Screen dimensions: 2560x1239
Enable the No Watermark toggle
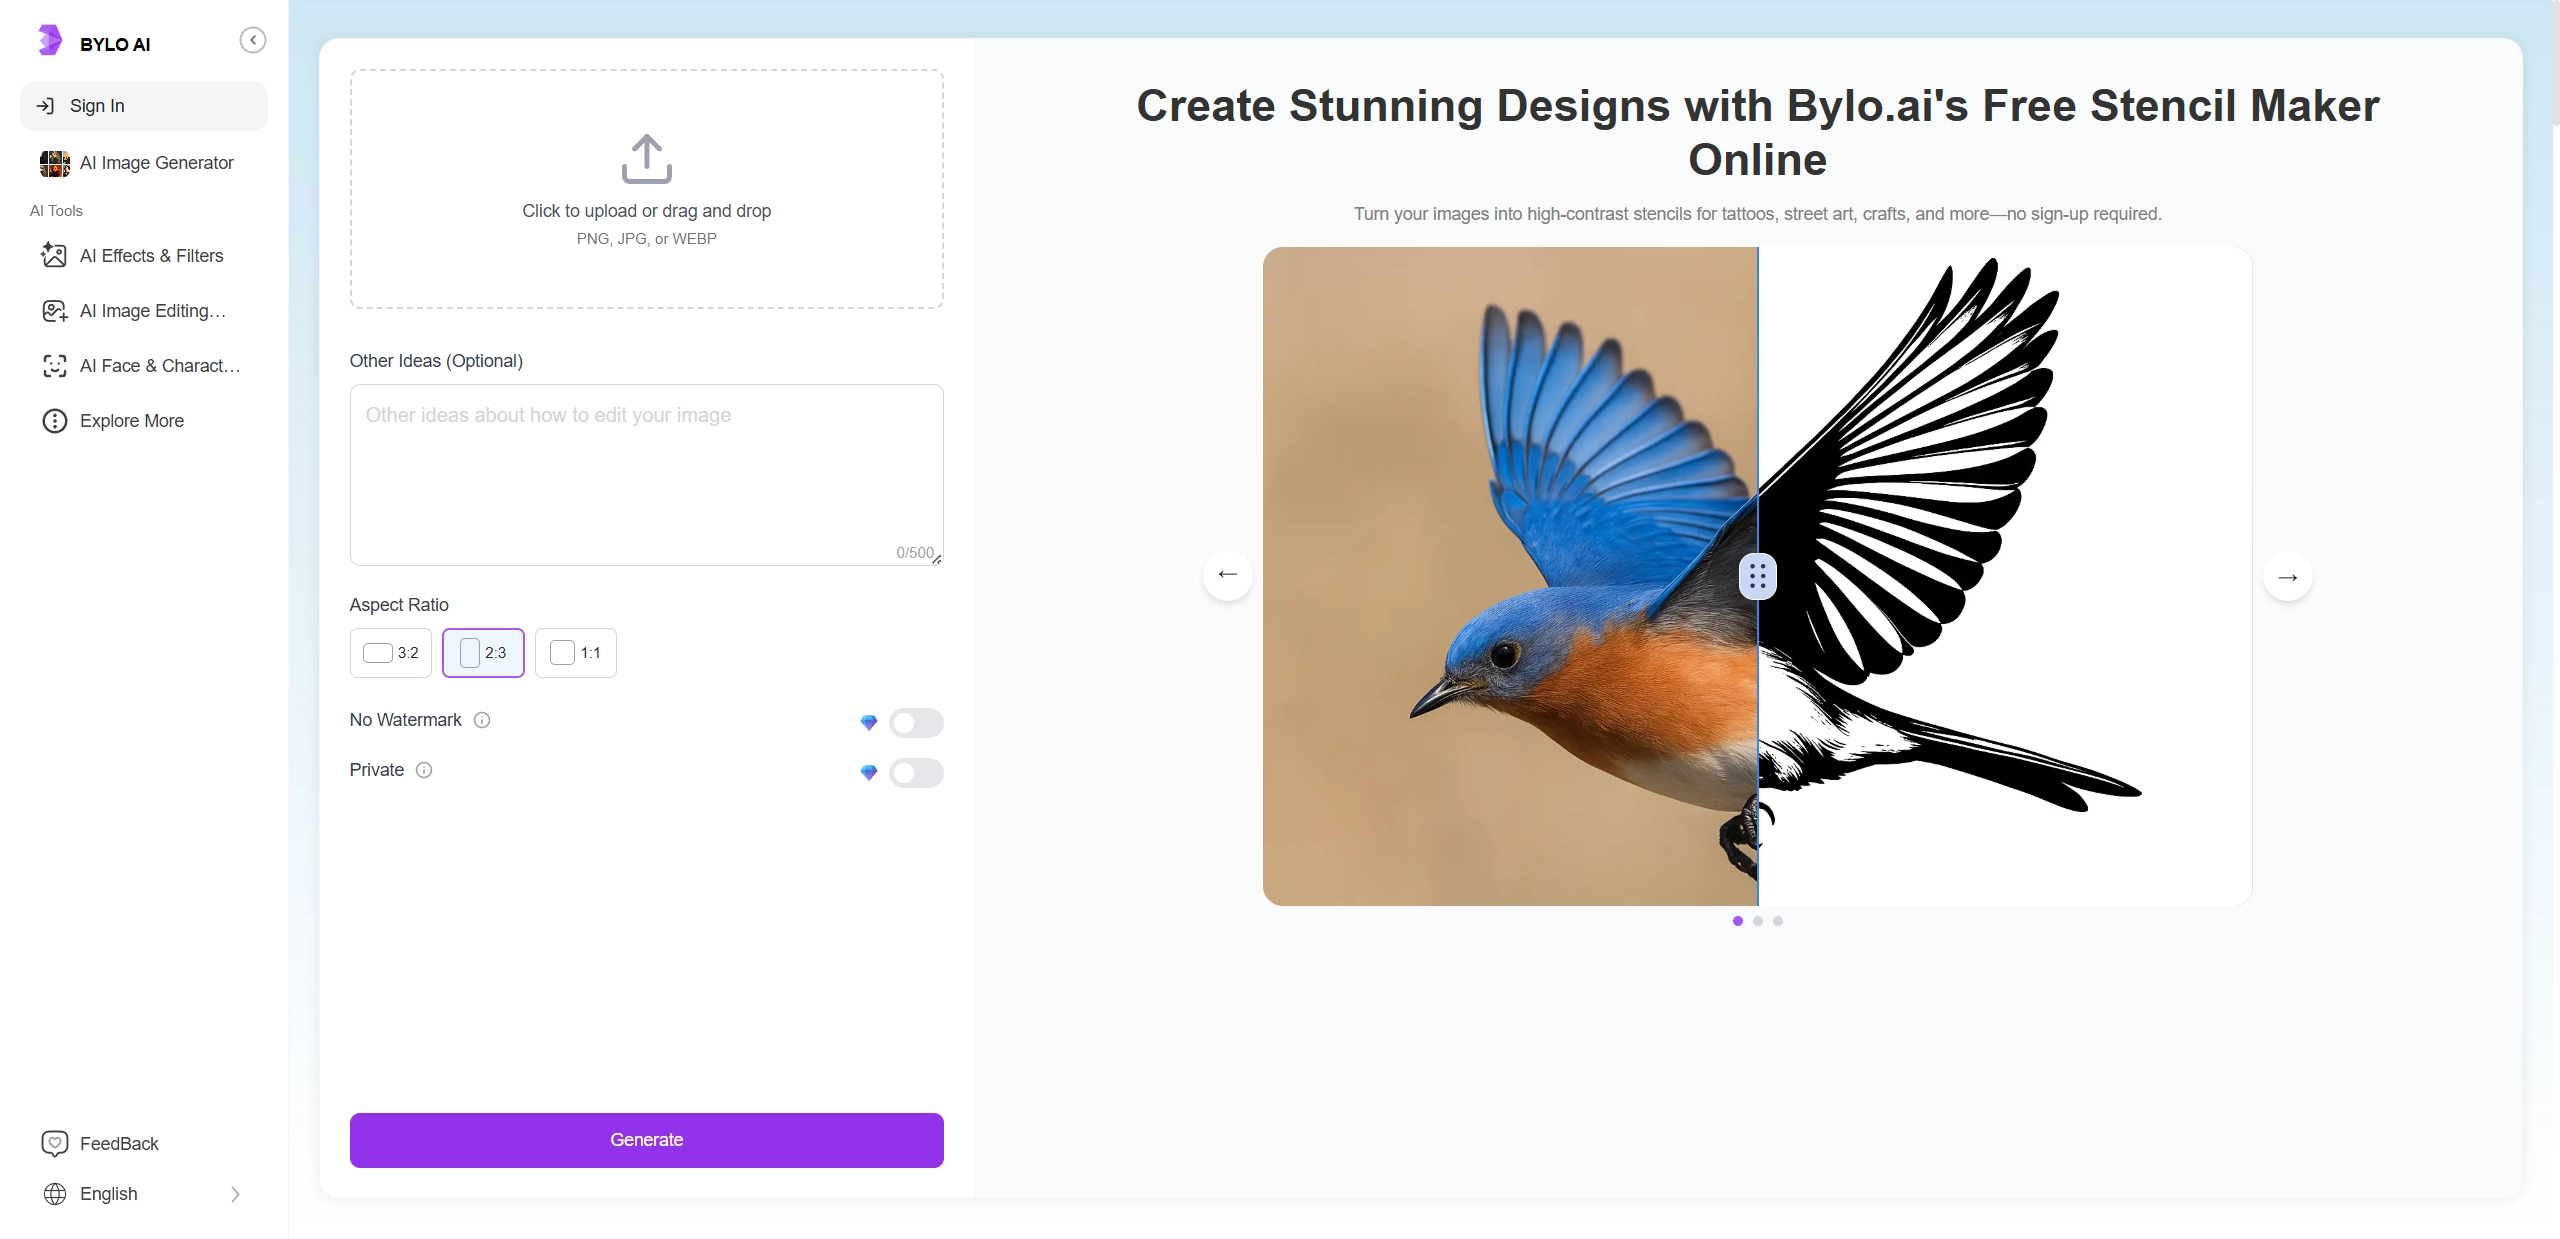tap(915, 722)
